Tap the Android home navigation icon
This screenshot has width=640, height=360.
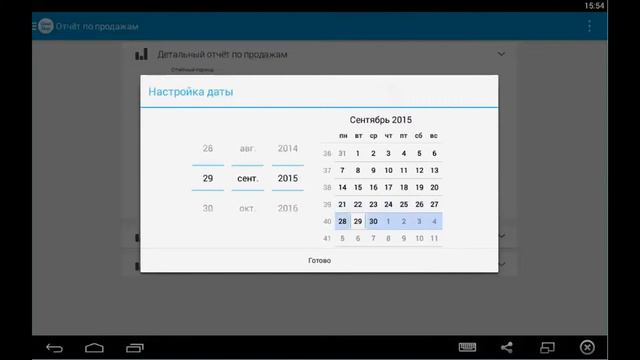[x=94, y=348]
